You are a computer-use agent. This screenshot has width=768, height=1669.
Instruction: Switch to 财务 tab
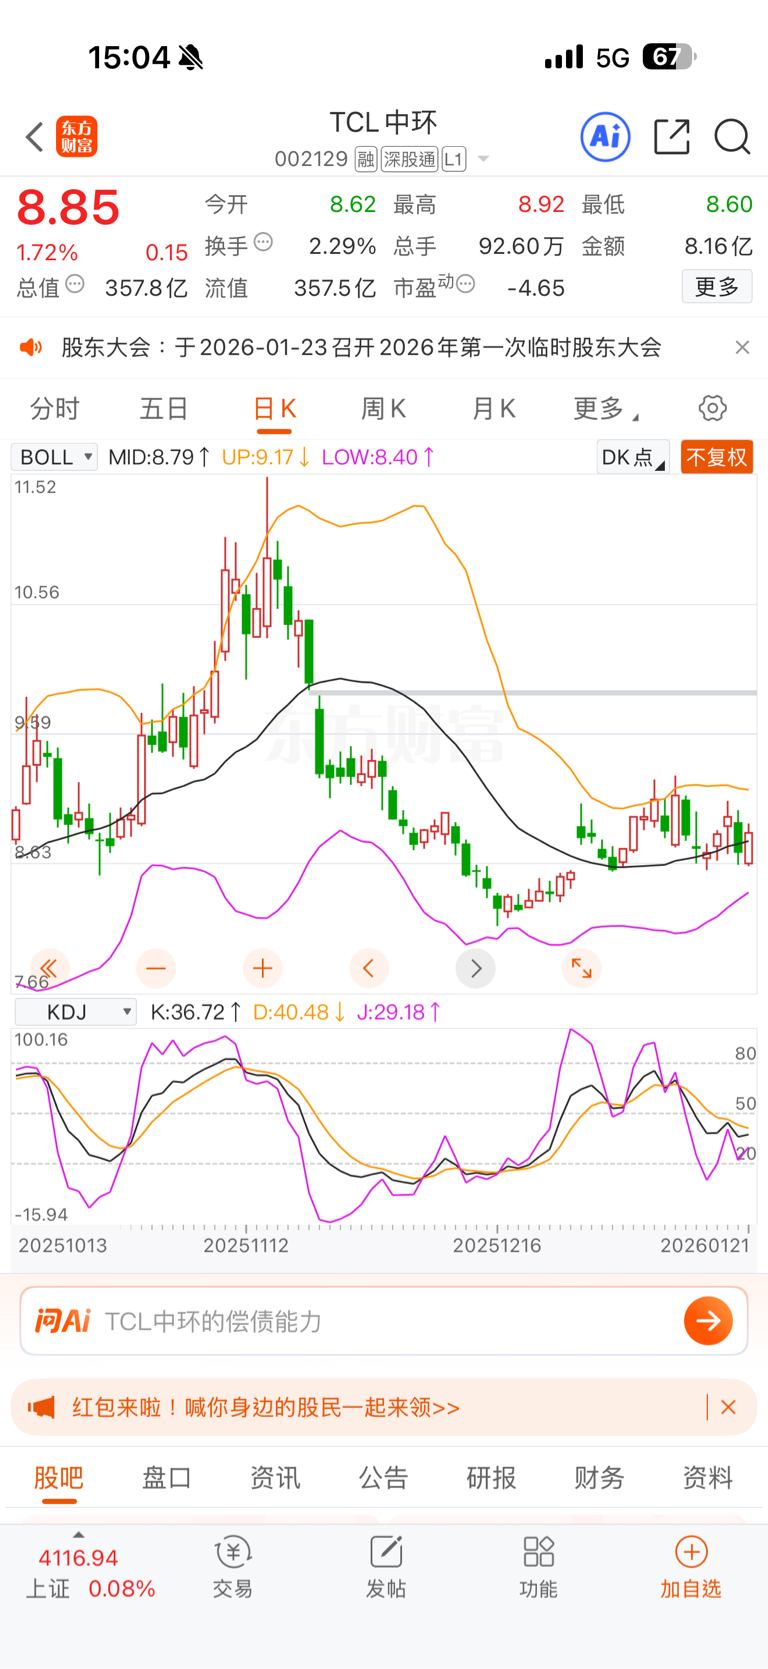pyautogui.click(x=599, y=1477)
